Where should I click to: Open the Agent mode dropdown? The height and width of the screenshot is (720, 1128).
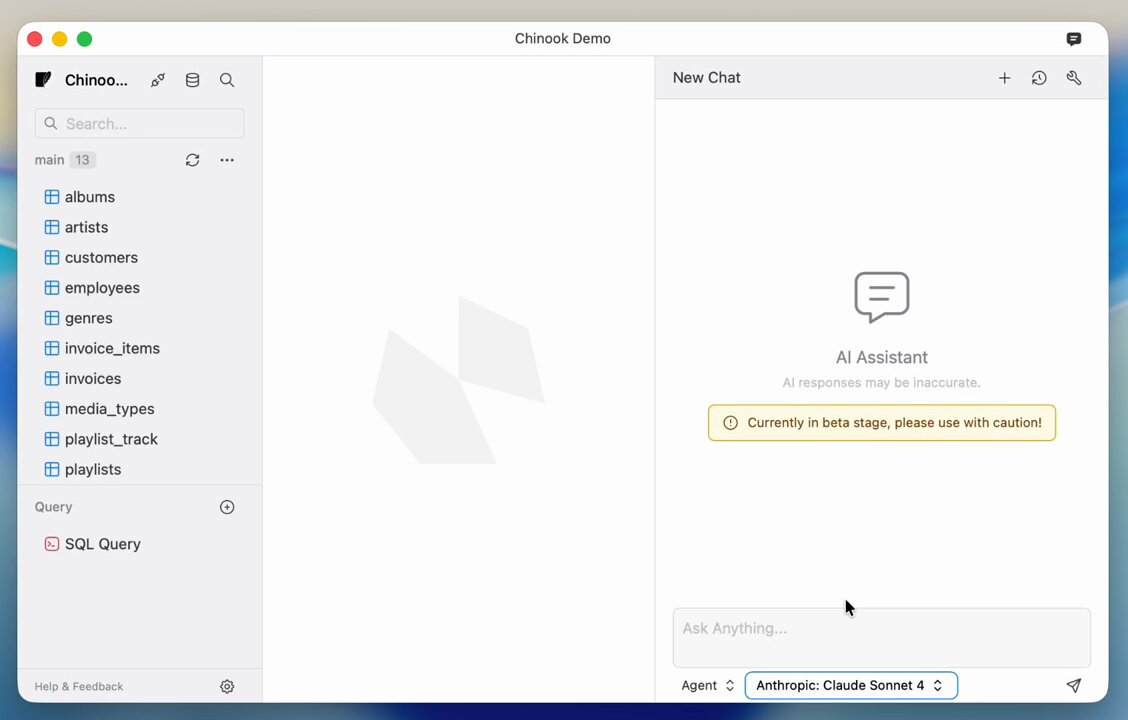(x=708, y=685)
